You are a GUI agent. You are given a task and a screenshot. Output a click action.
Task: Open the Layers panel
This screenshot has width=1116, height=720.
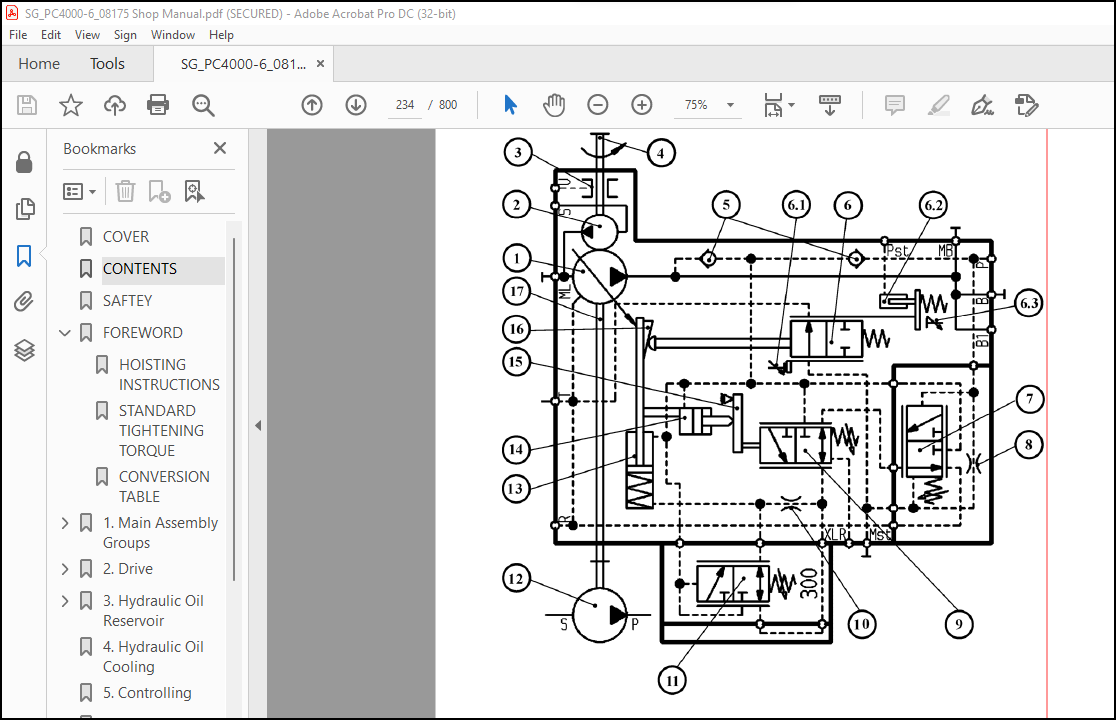[24, 350]
